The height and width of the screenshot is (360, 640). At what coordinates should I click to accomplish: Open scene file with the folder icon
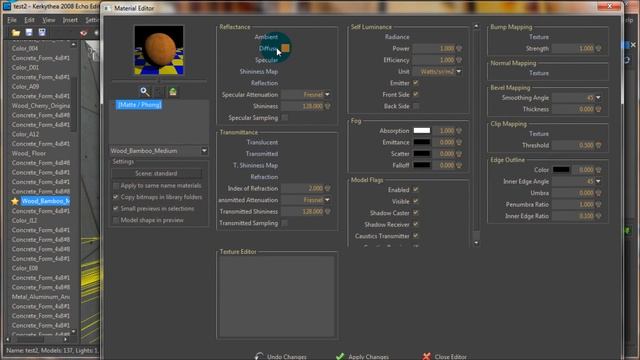click(16, 33)
